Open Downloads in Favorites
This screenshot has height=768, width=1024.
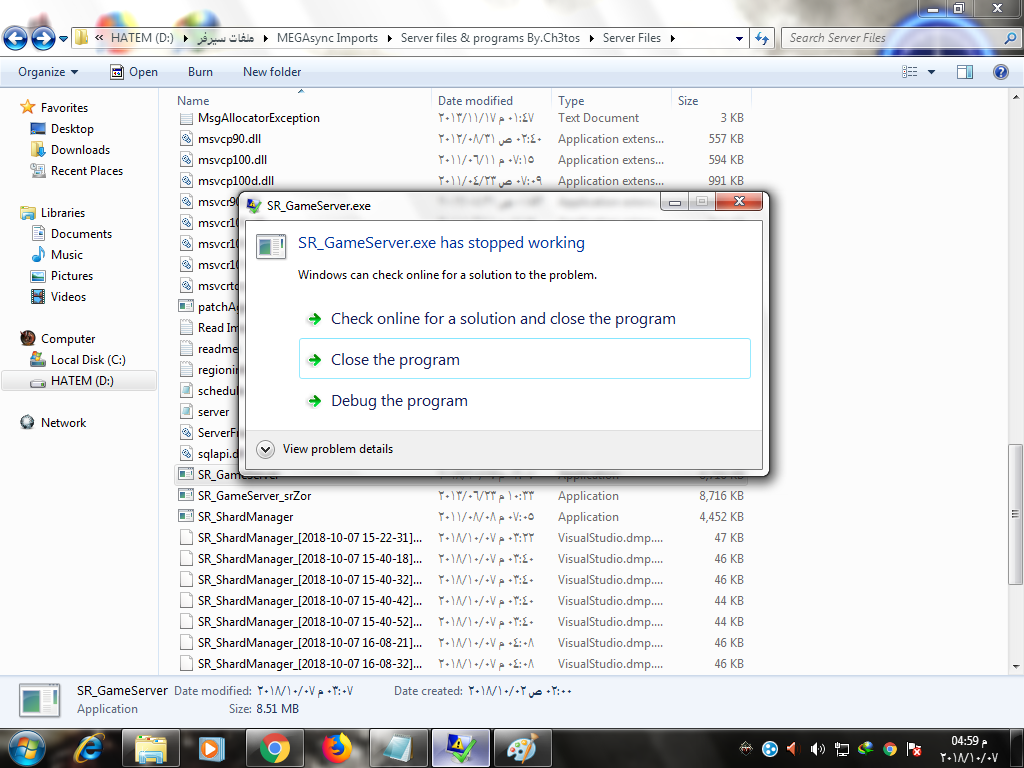(80, 150)
